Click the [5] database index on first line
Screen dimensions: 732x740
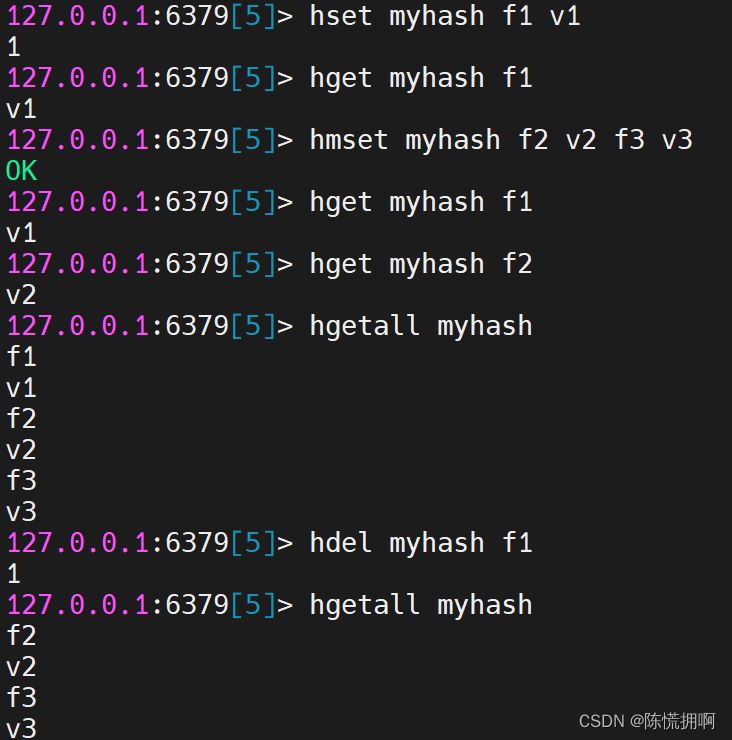tap(252, 16)
